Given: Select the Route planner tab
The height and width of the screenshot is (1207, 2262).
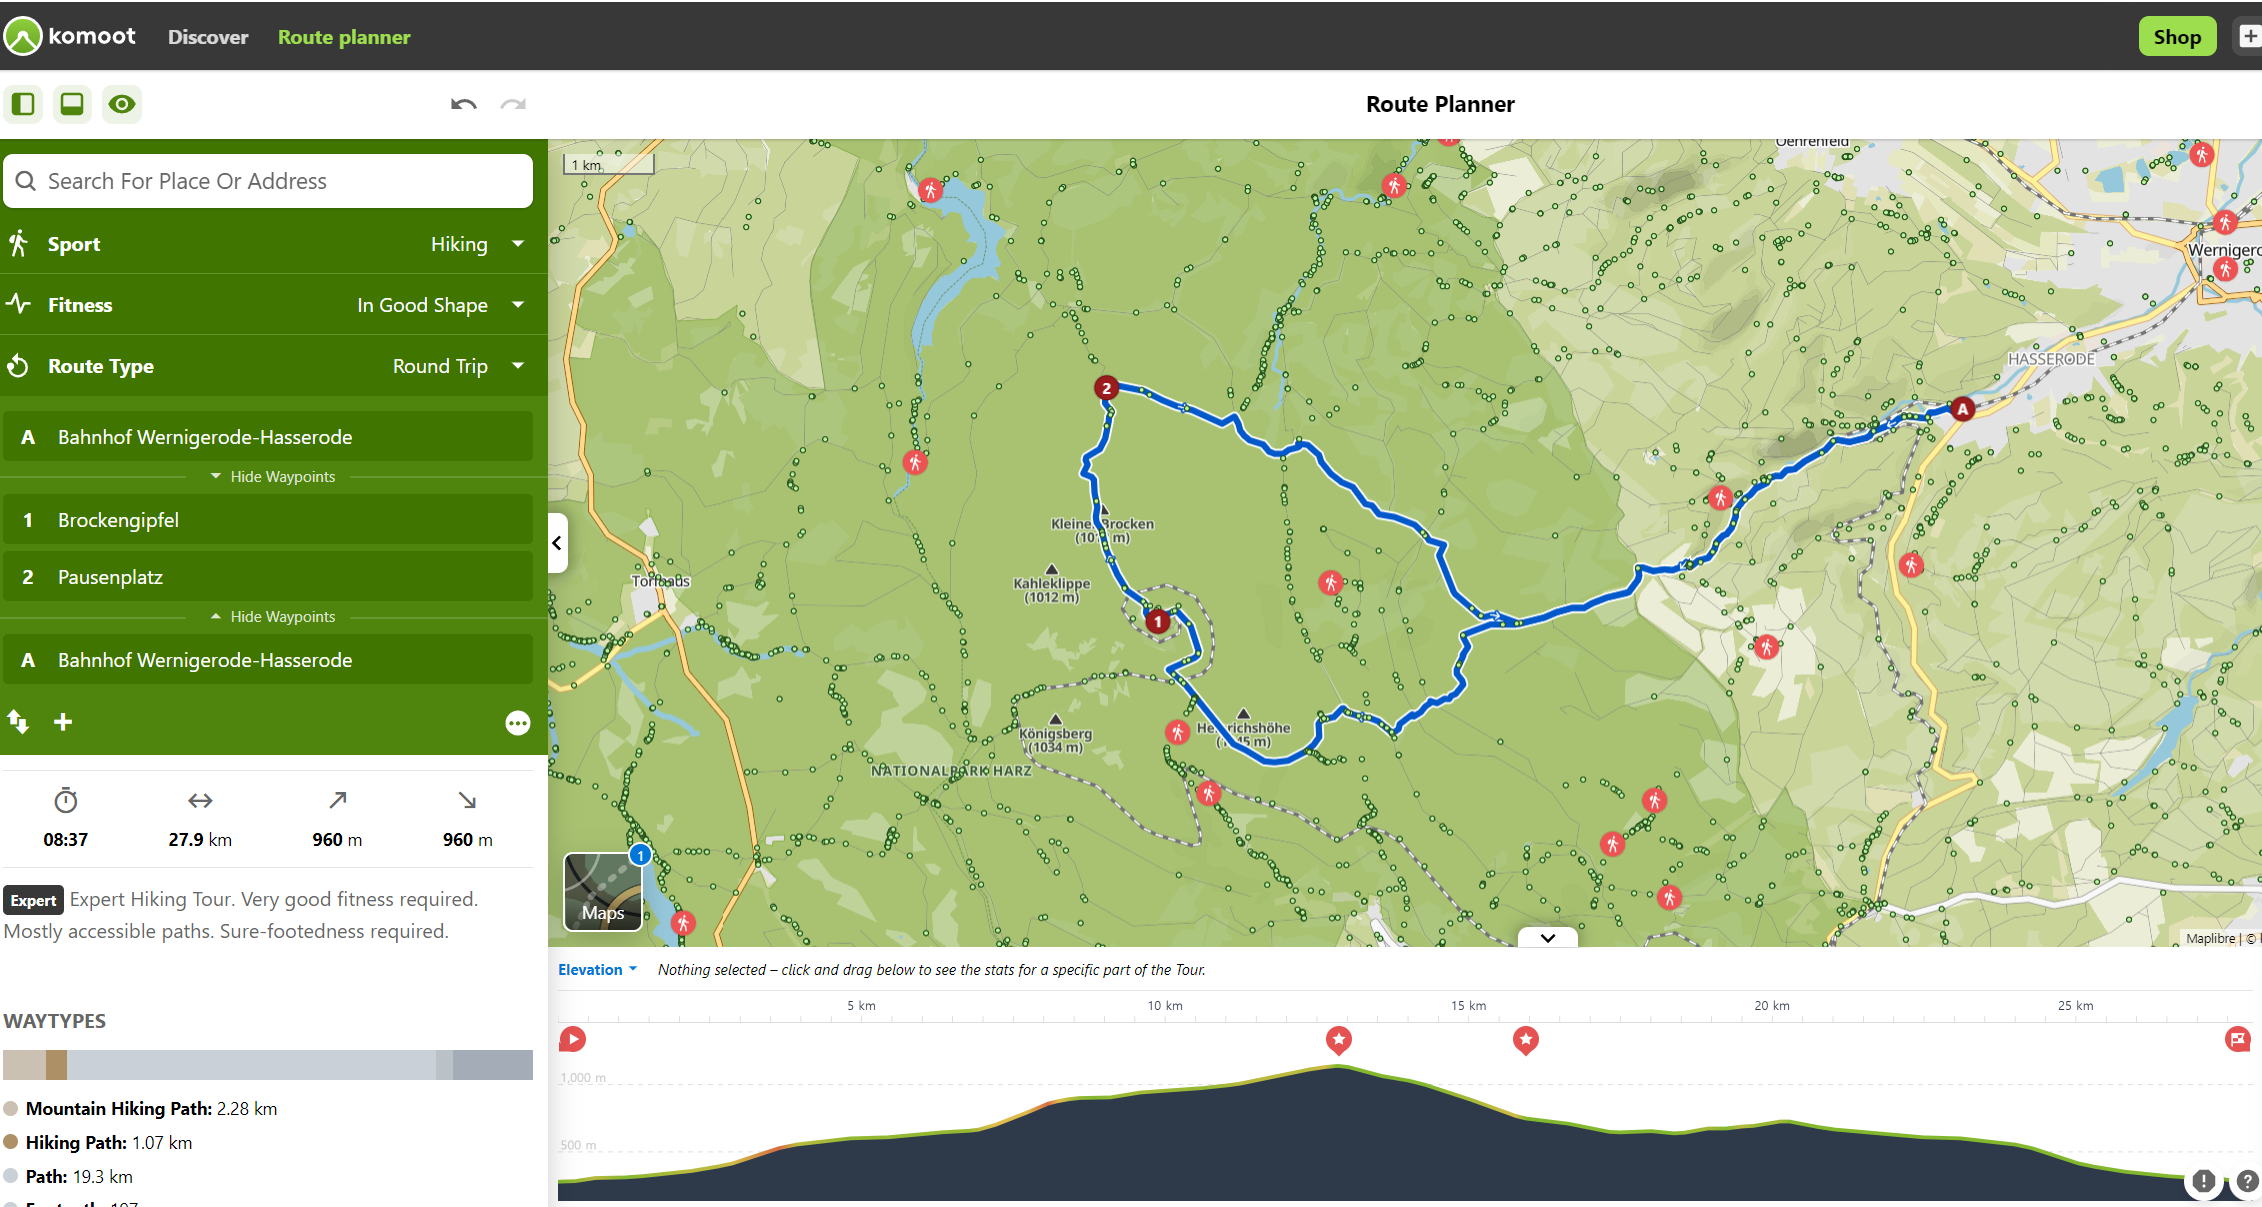Looking at the screenshot, I should [344, 37].
